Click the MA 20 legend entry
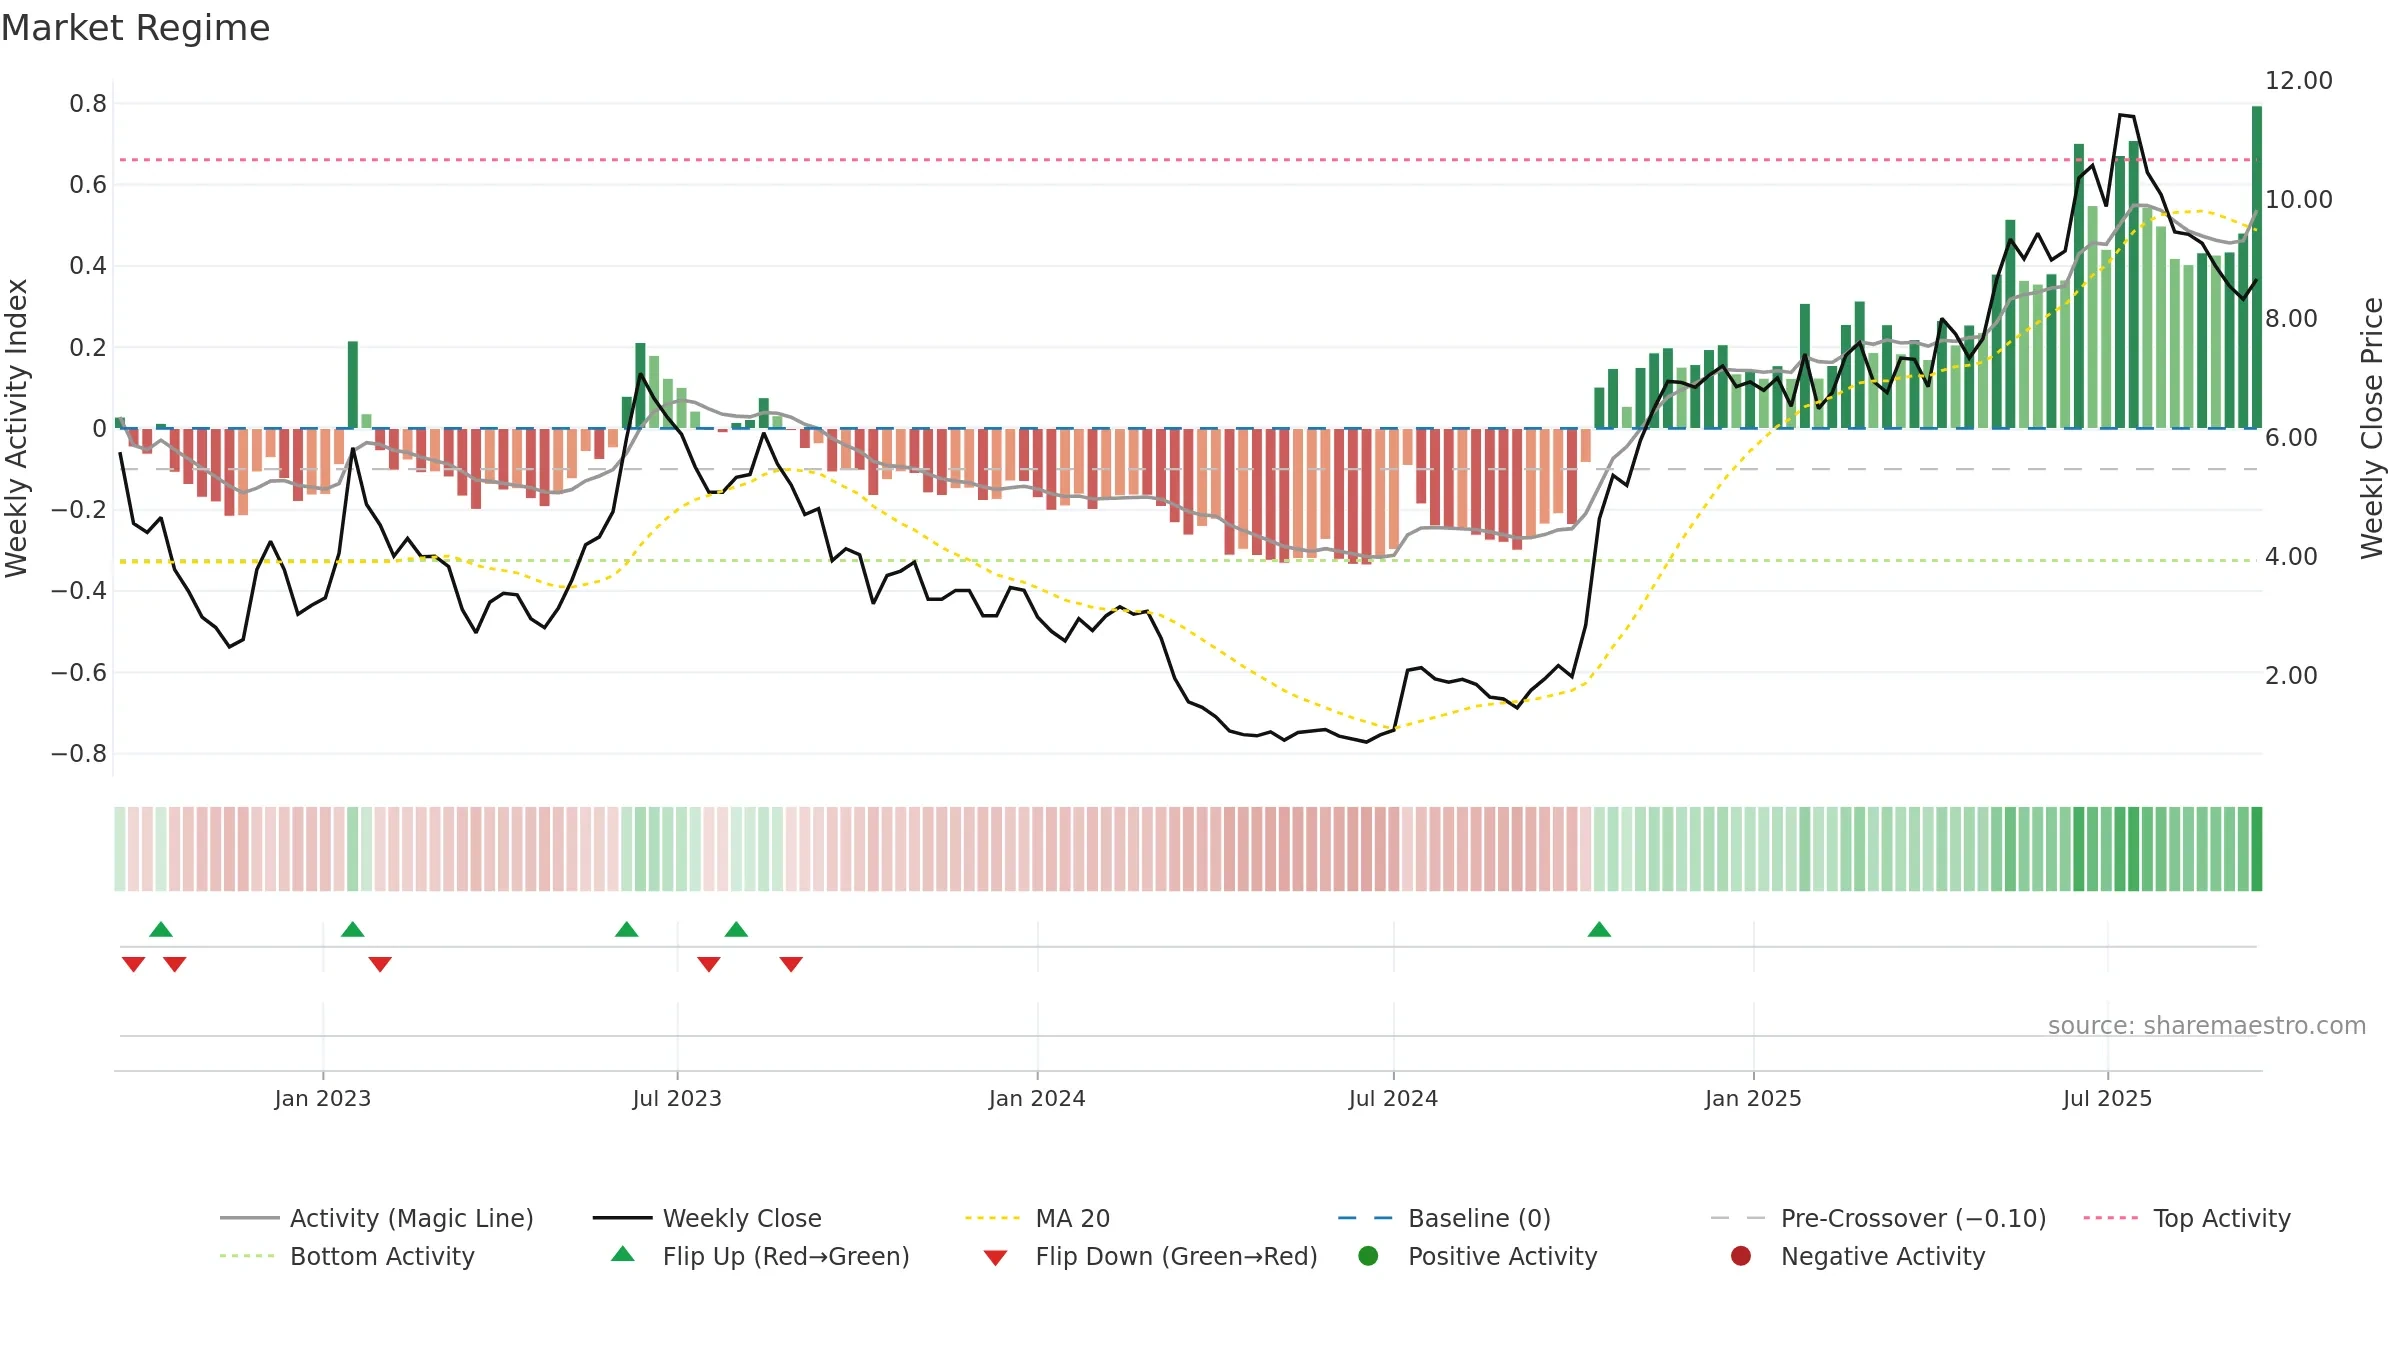Screen dimensions: 2400x1350 point(1037,1218)
